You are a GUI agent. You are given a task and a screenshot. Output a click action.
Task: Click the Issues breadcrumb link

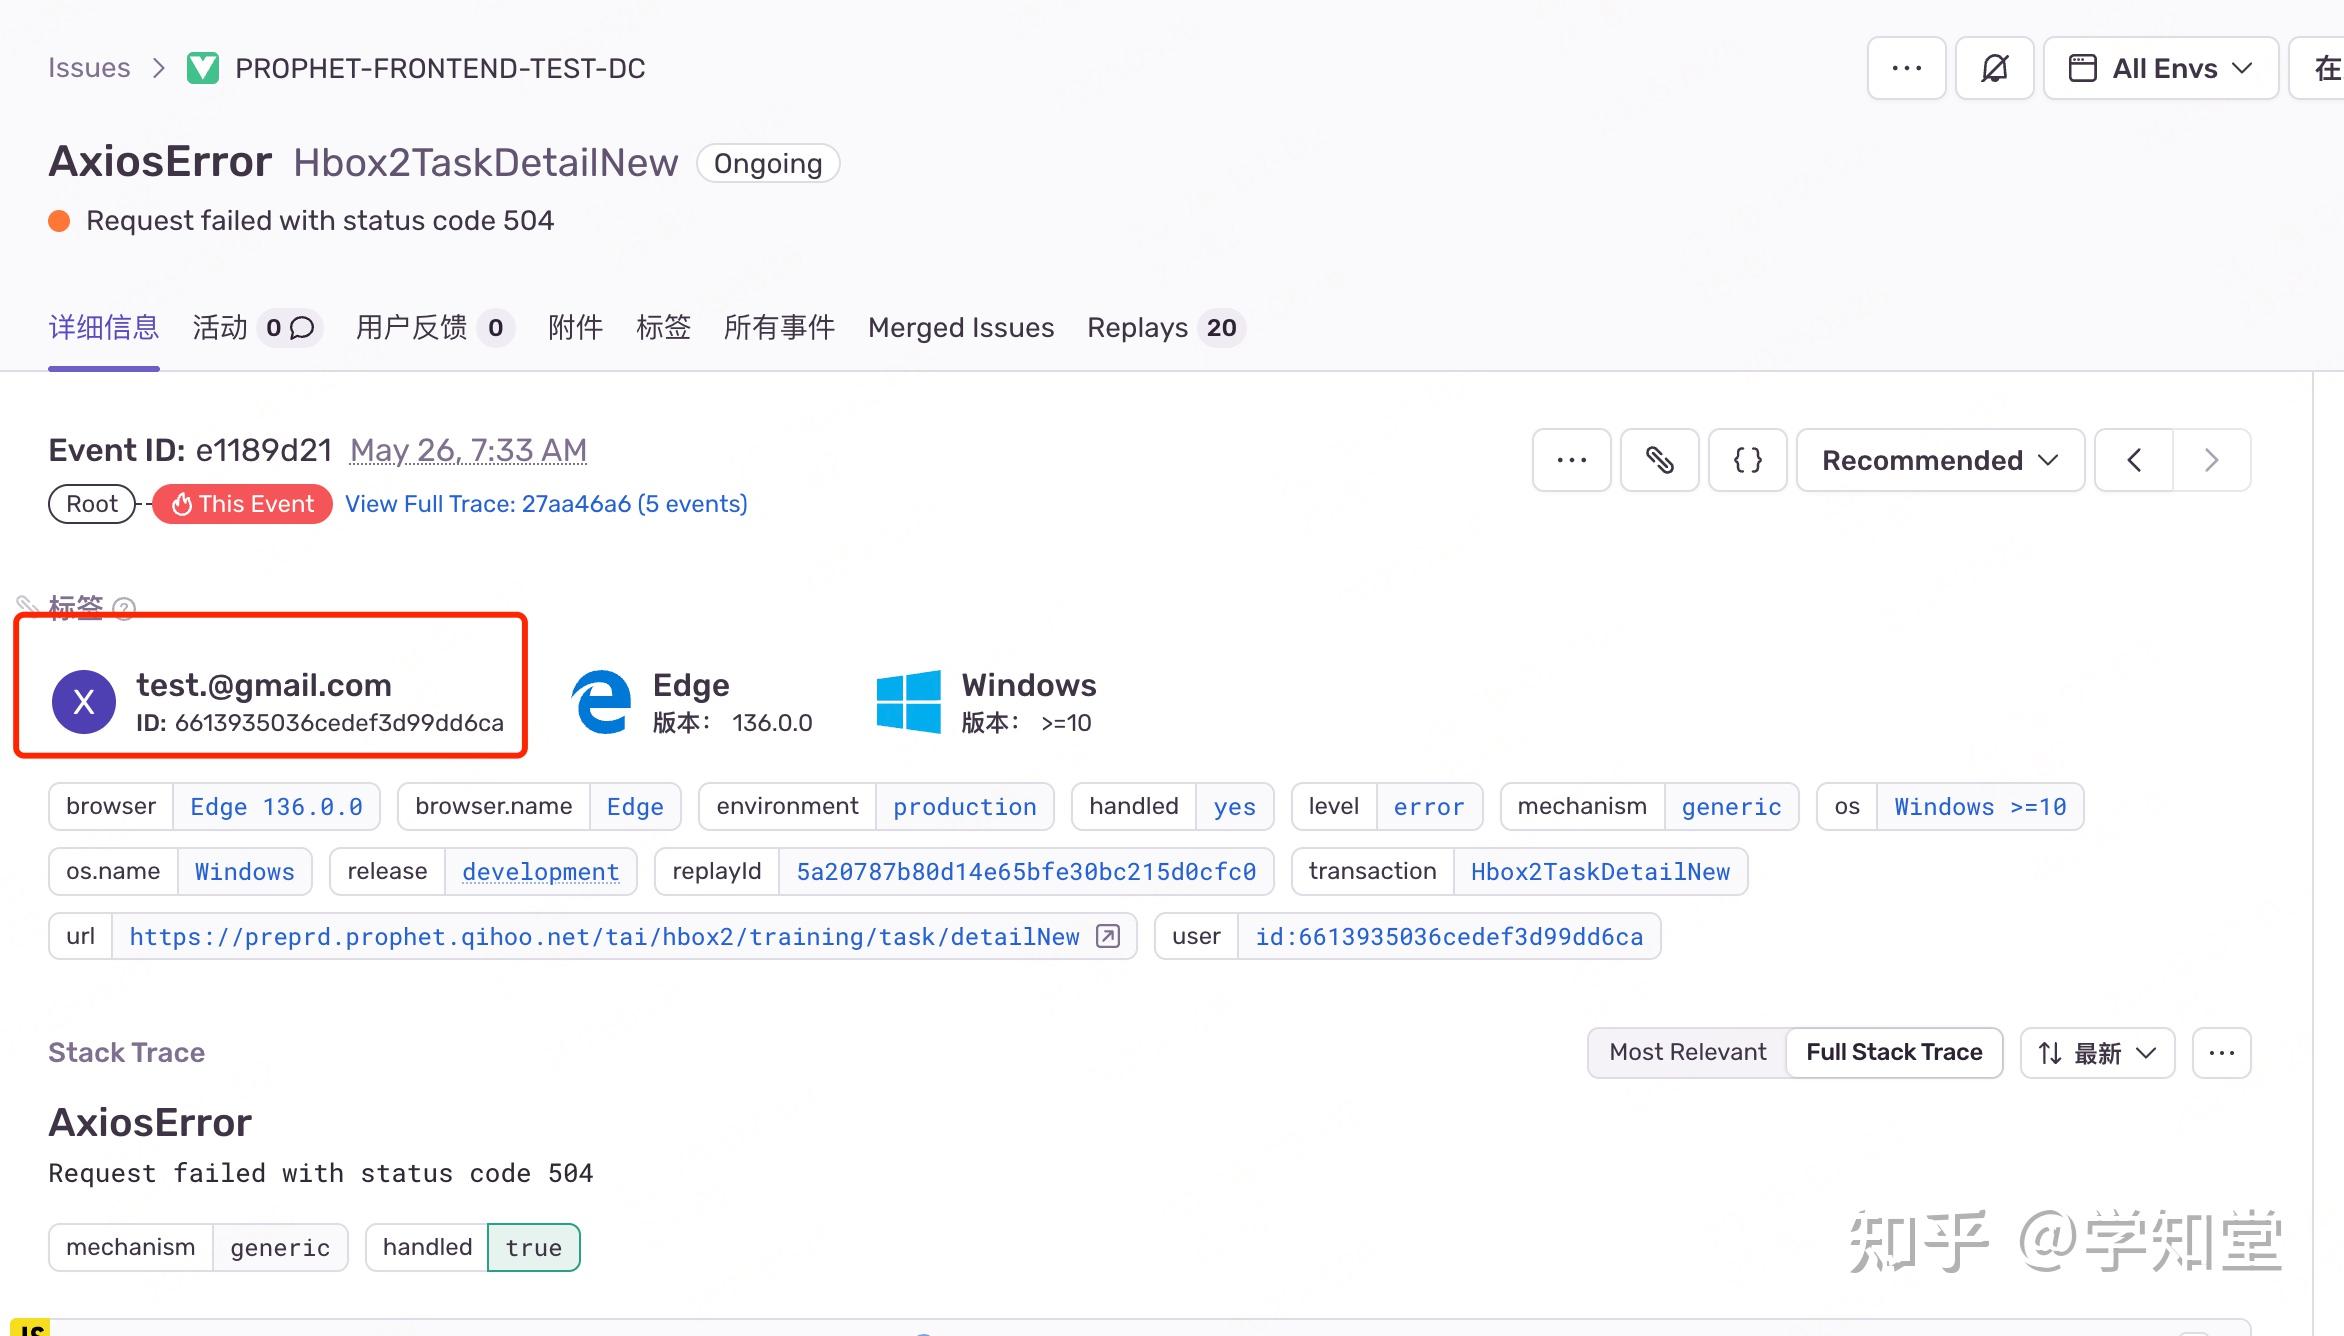point(89,68)
